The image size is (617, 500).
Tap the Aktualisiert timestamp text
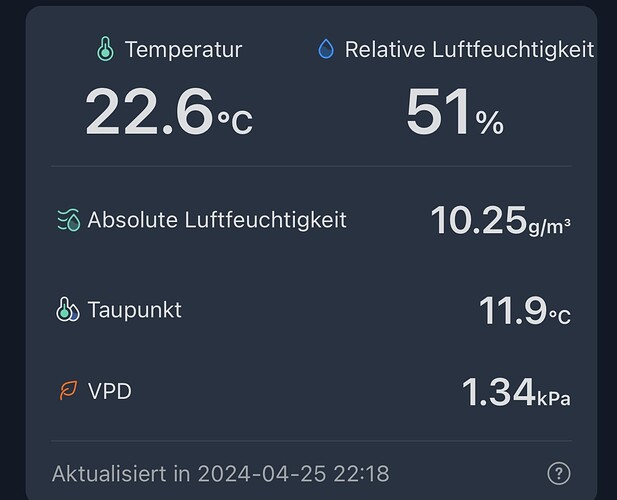coord(220,473)
